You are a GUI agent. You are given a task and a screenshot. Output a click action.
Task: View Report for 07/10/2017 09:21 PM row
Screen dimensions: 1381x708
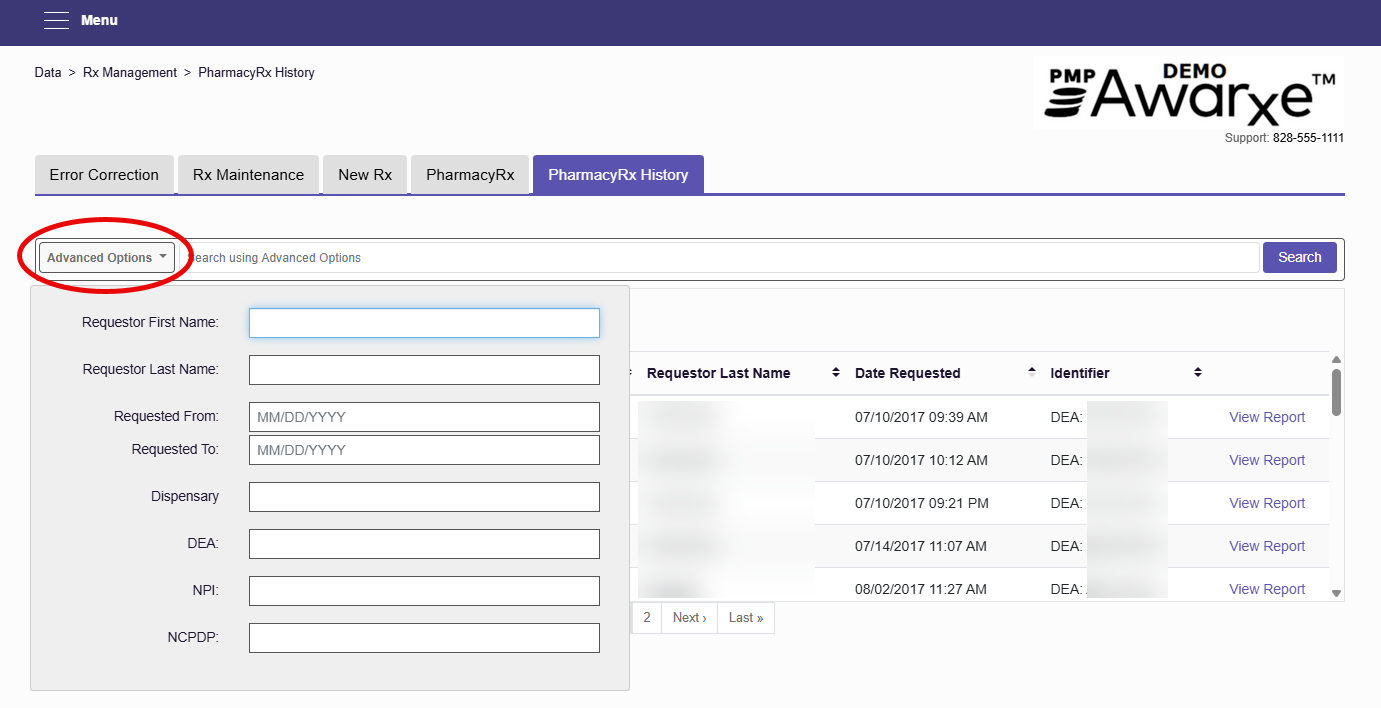pos(1267,503)
